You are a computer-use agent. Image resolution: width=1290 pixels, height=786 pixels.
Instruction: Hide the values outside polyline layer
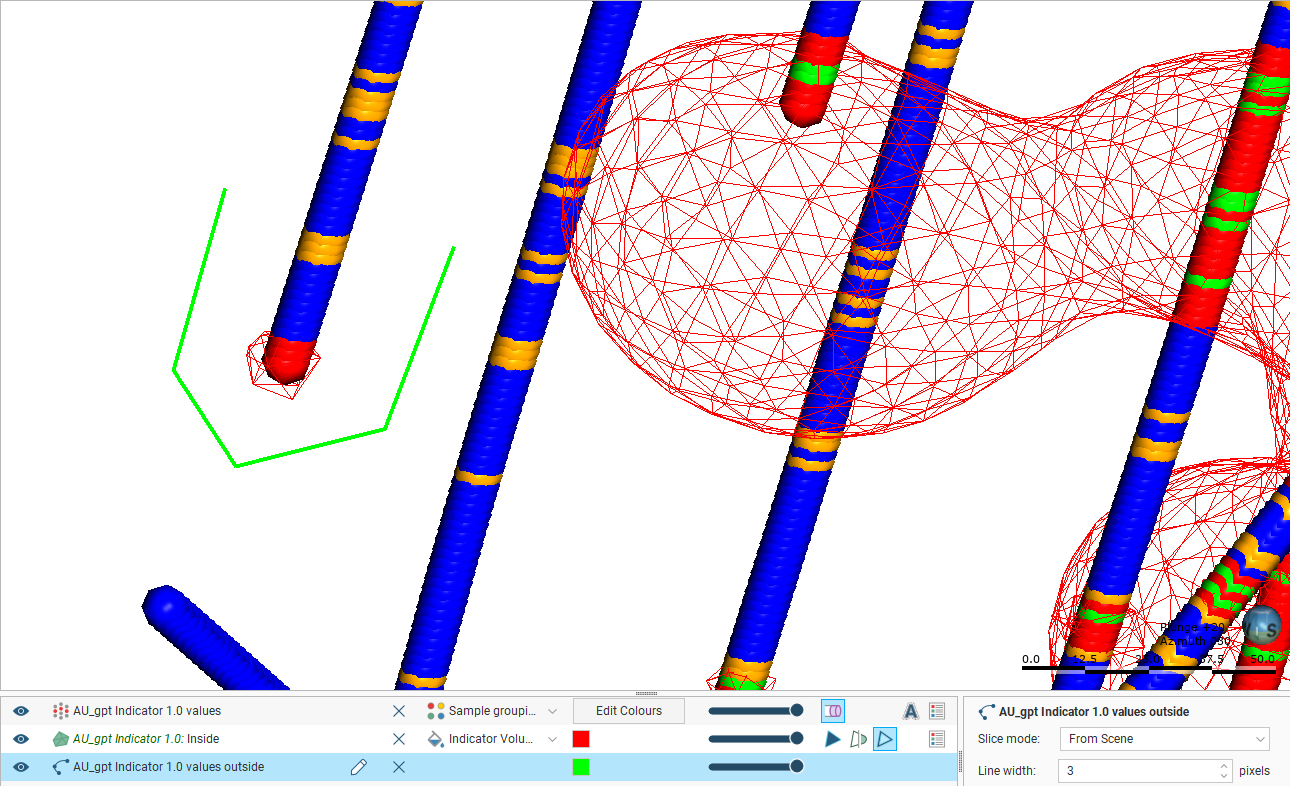coord(21,767)
